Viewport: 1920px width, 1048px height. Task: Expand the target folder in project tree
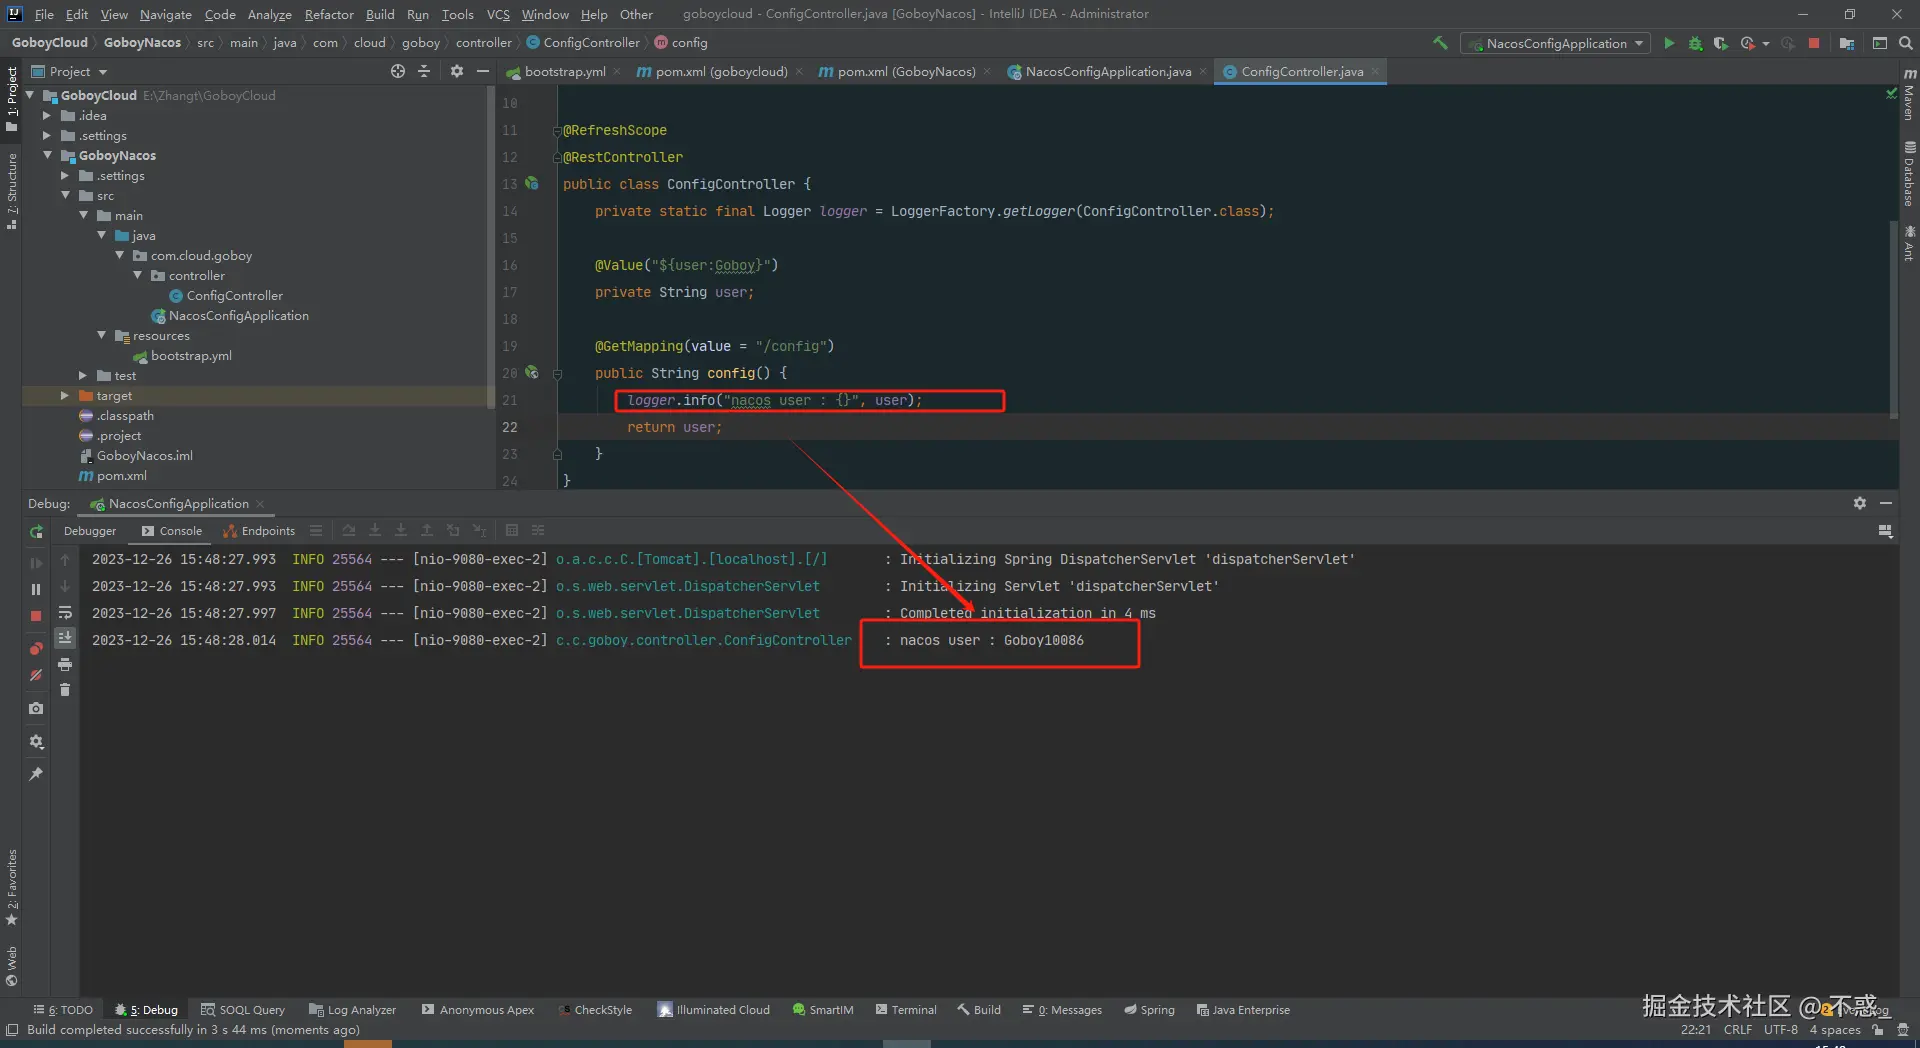click(x=65, y=396)
